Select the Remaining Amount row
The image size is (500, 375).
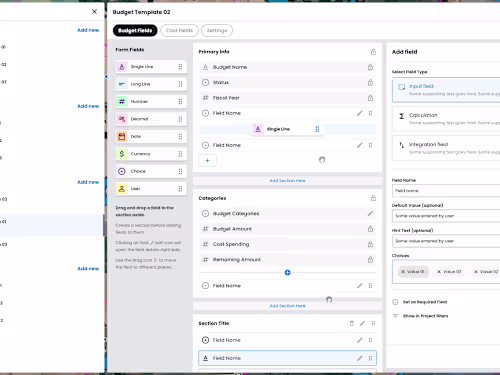click(x=287, y=259)
